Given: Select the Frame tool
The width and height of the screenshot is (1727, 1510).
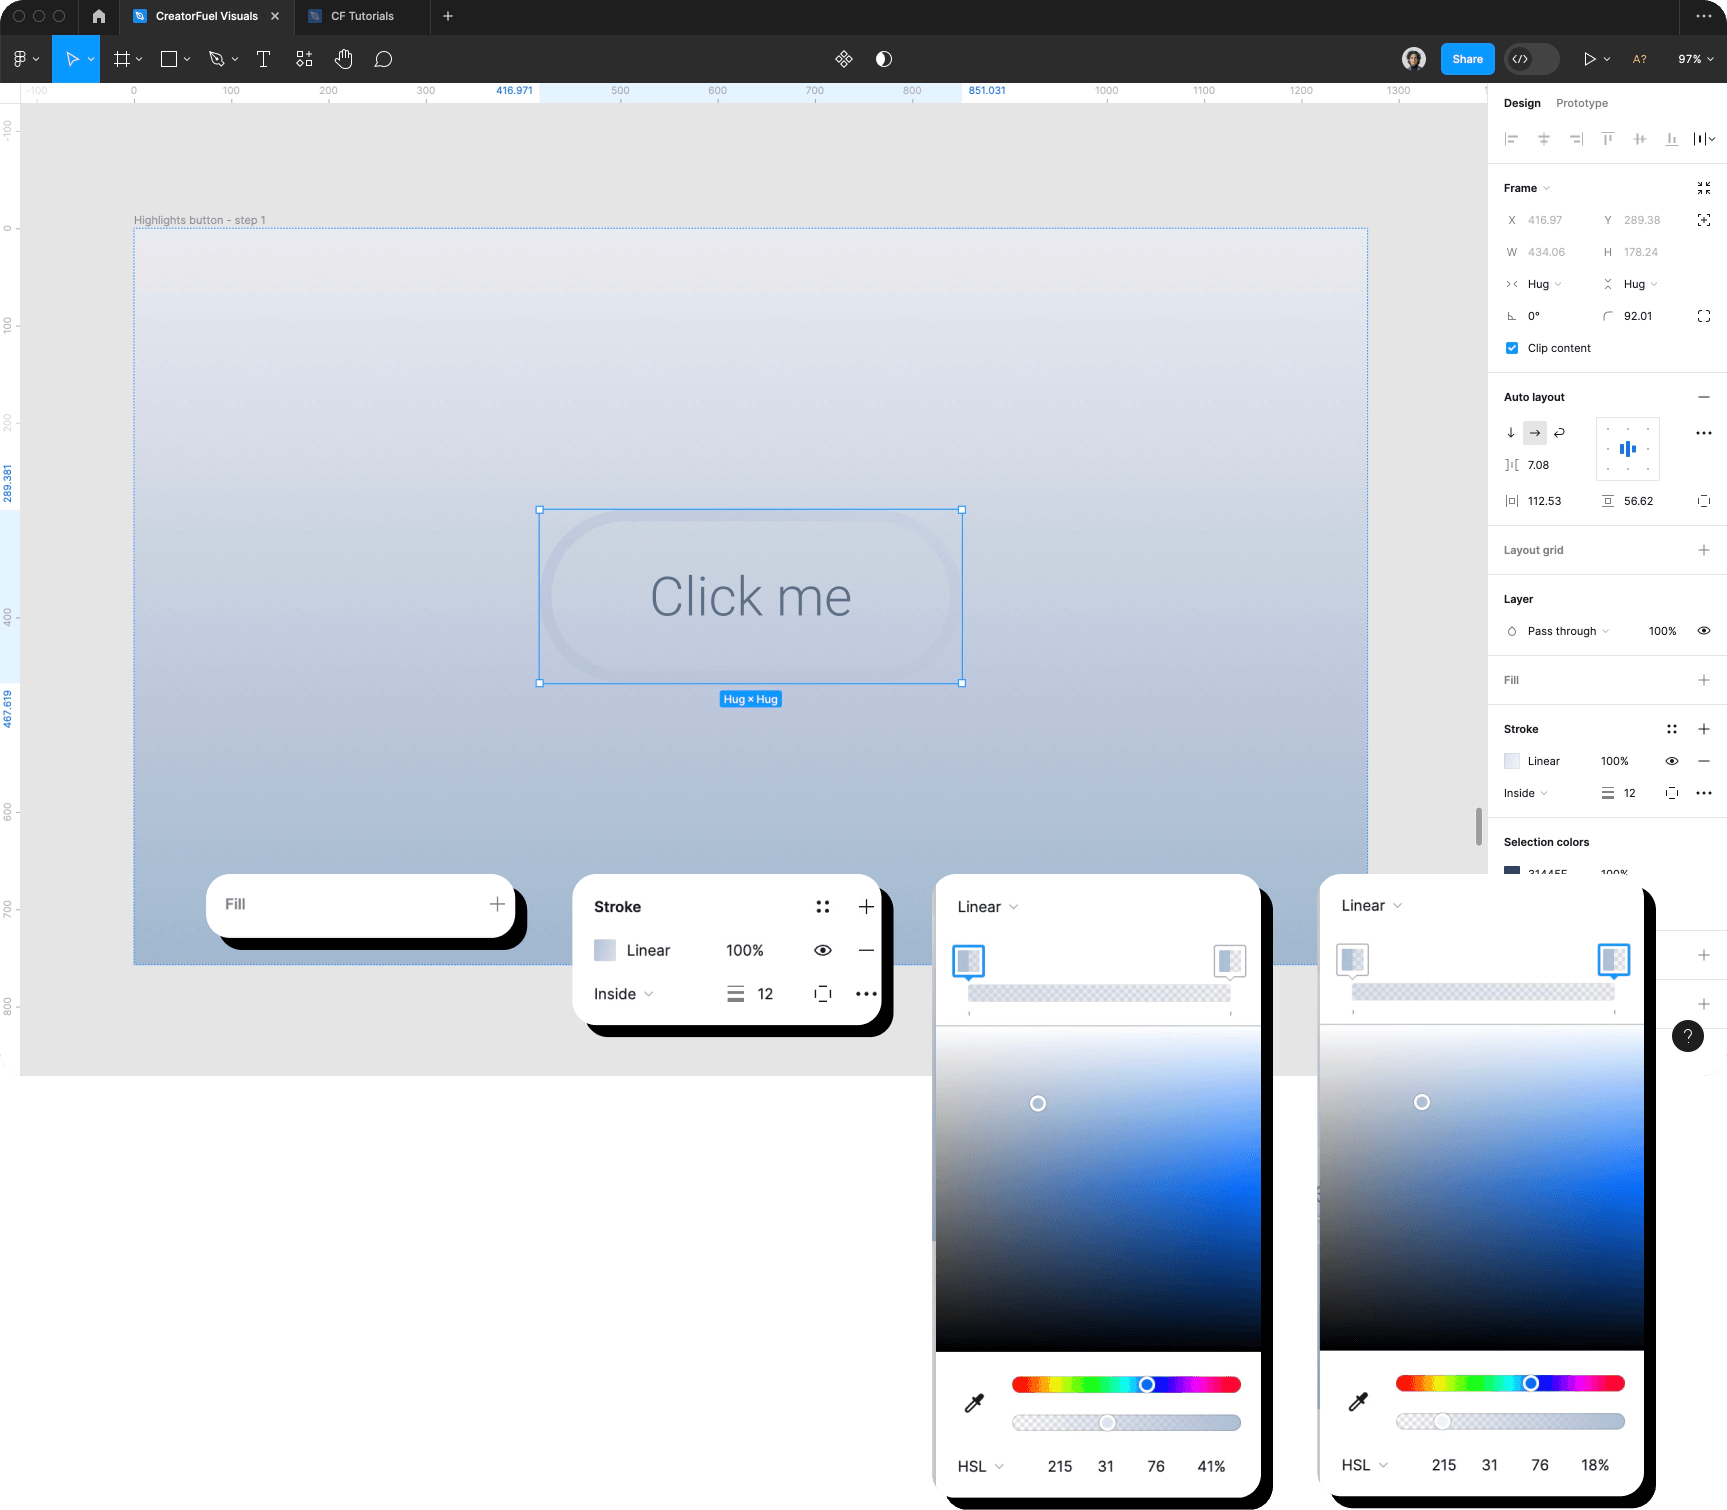Looking at the screenshot, I should coord(122,59).
